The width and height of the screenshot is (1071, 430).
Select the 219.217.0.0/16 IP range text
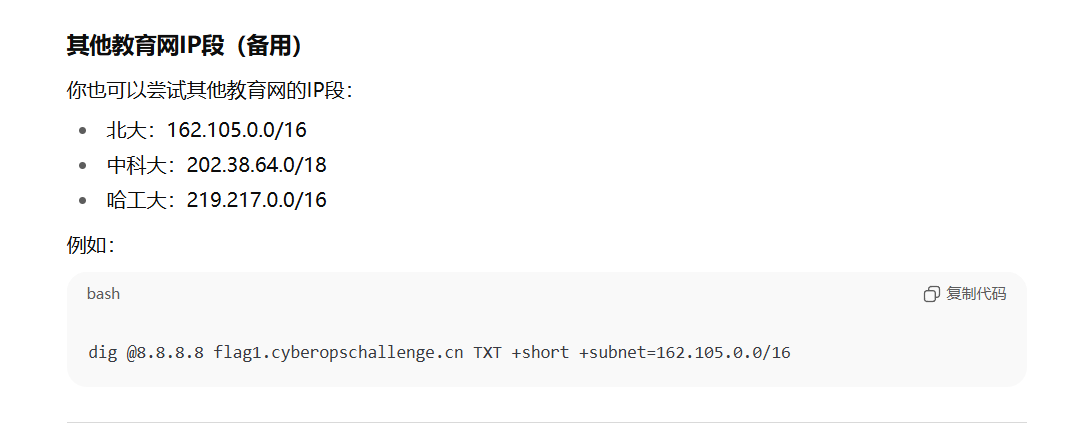point(256,200)
